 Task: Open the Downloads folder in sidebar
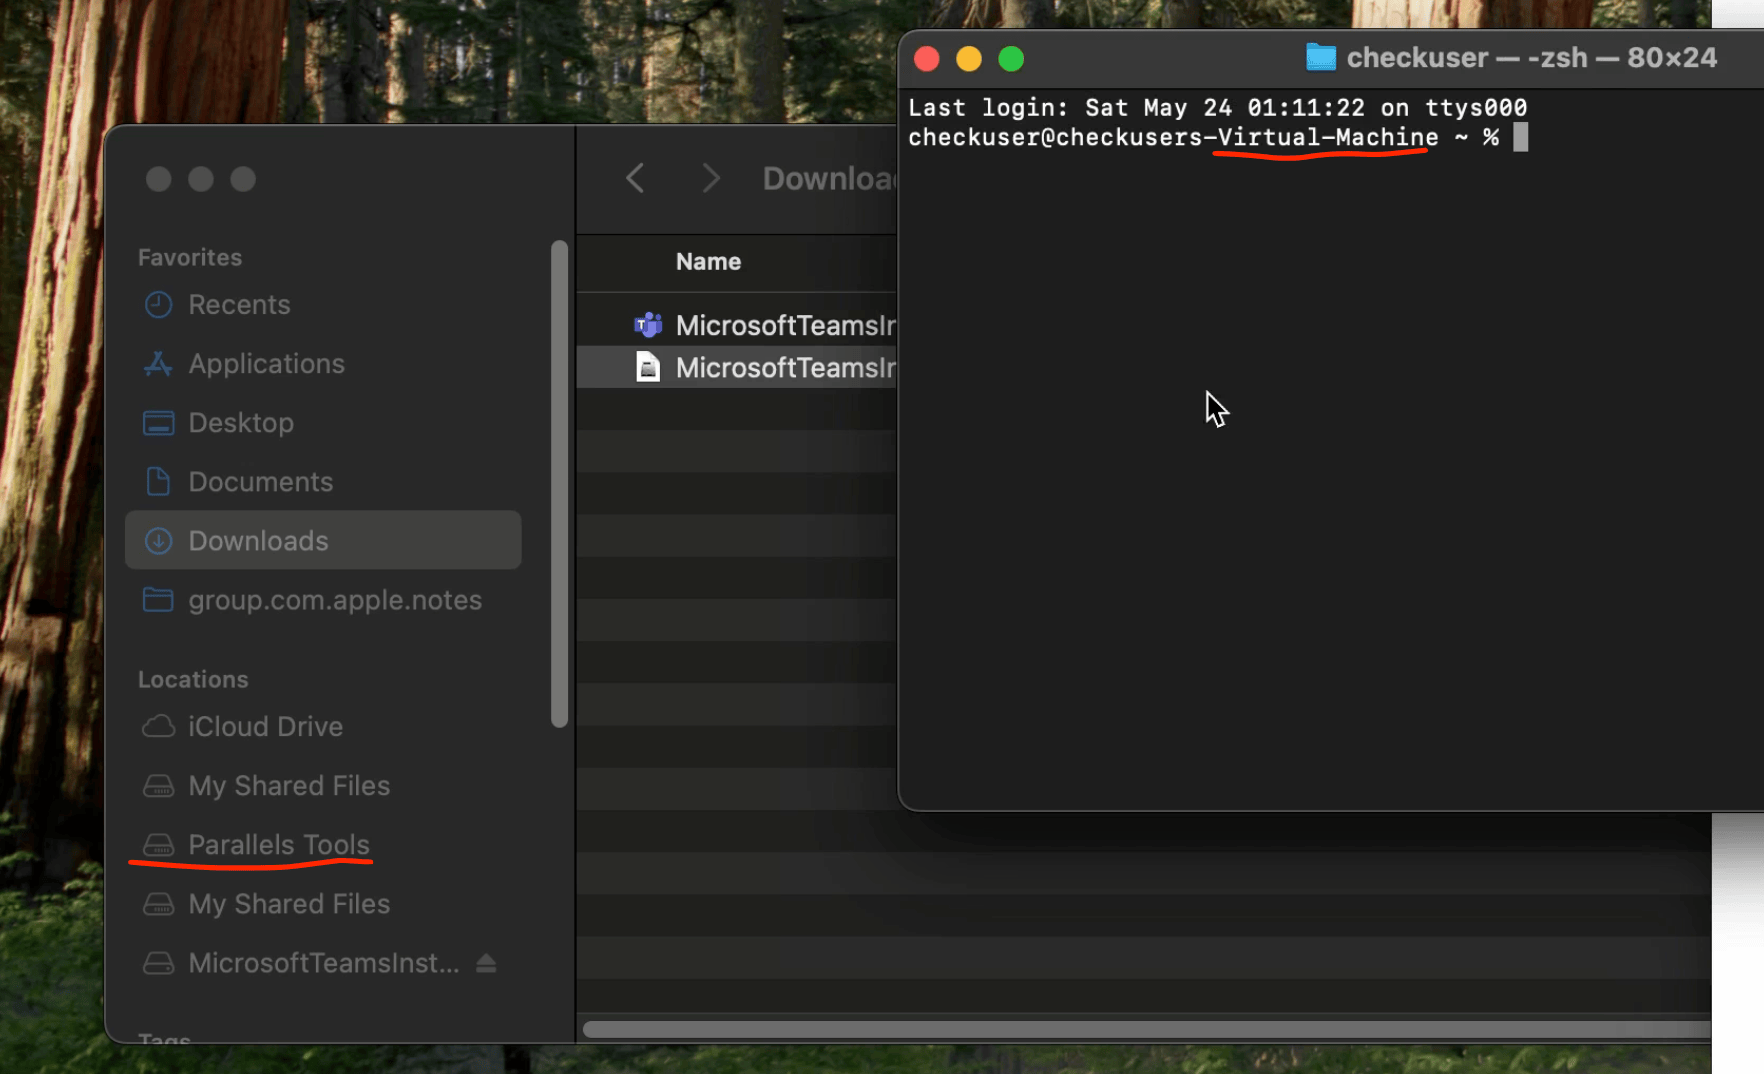(258, 541)
